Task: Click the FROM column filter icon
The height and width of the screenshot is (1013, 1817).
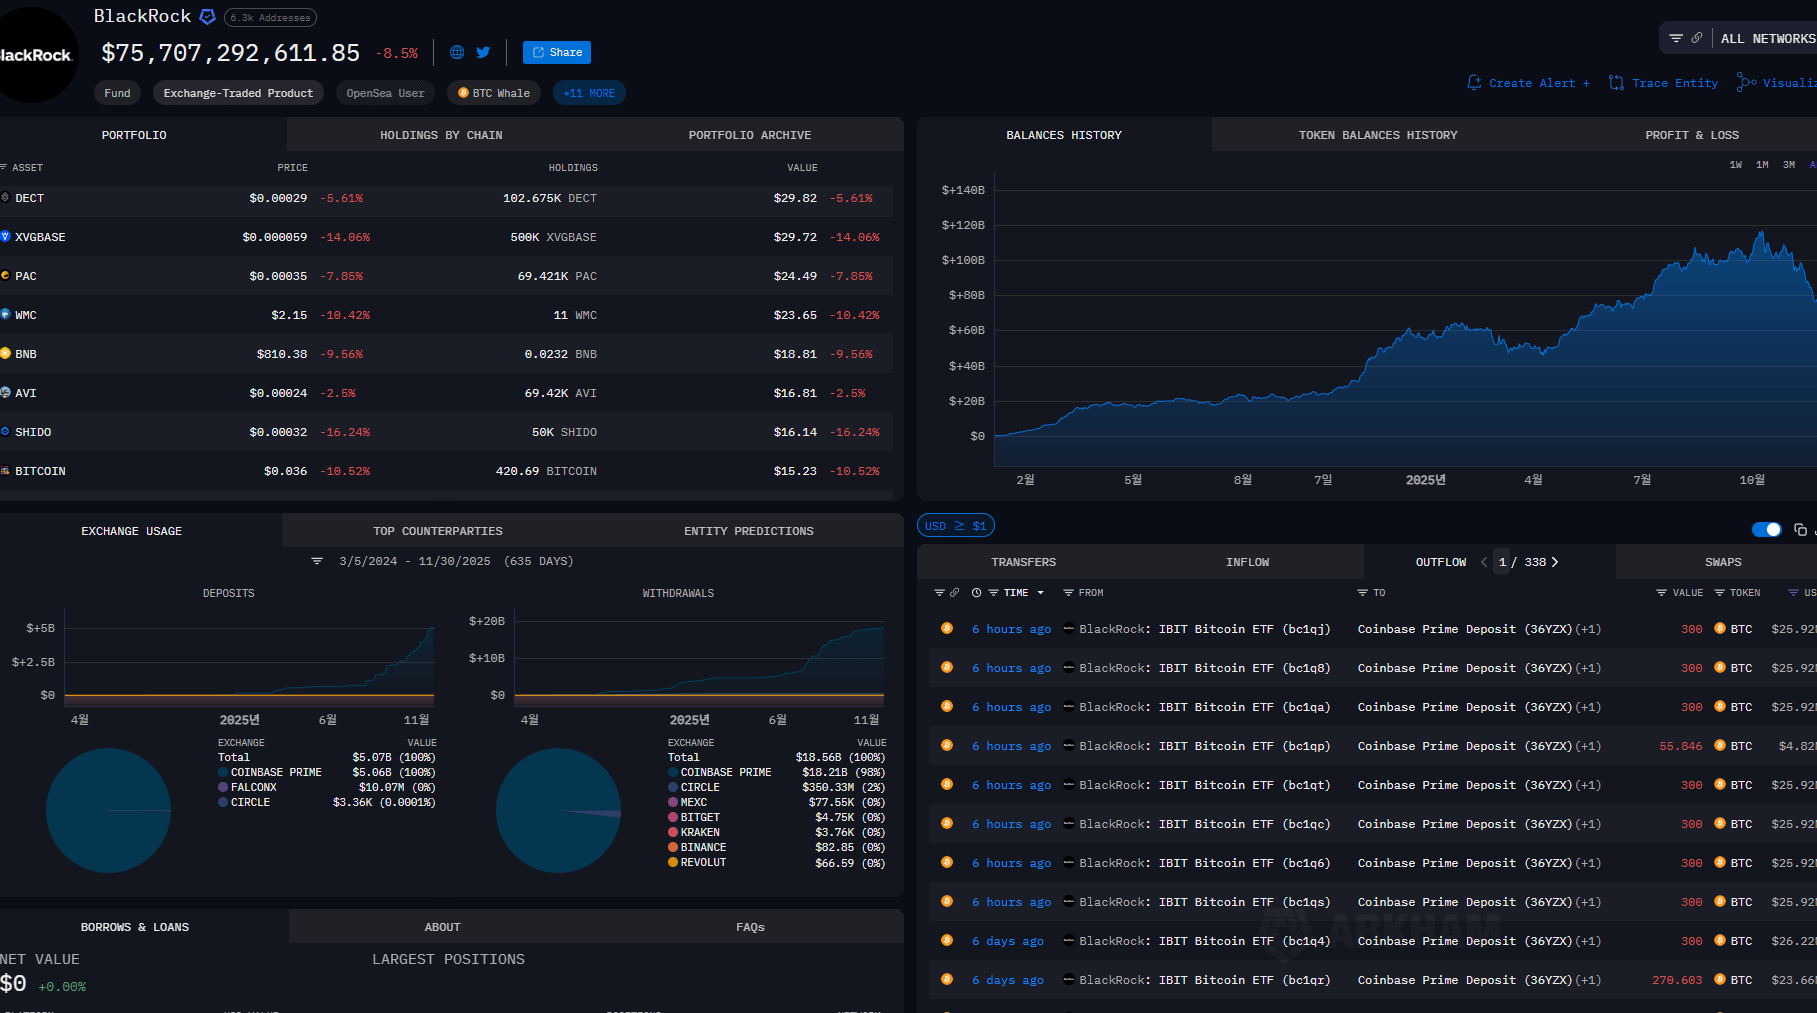Action: pyautogui.click(x=1068, y=593)
